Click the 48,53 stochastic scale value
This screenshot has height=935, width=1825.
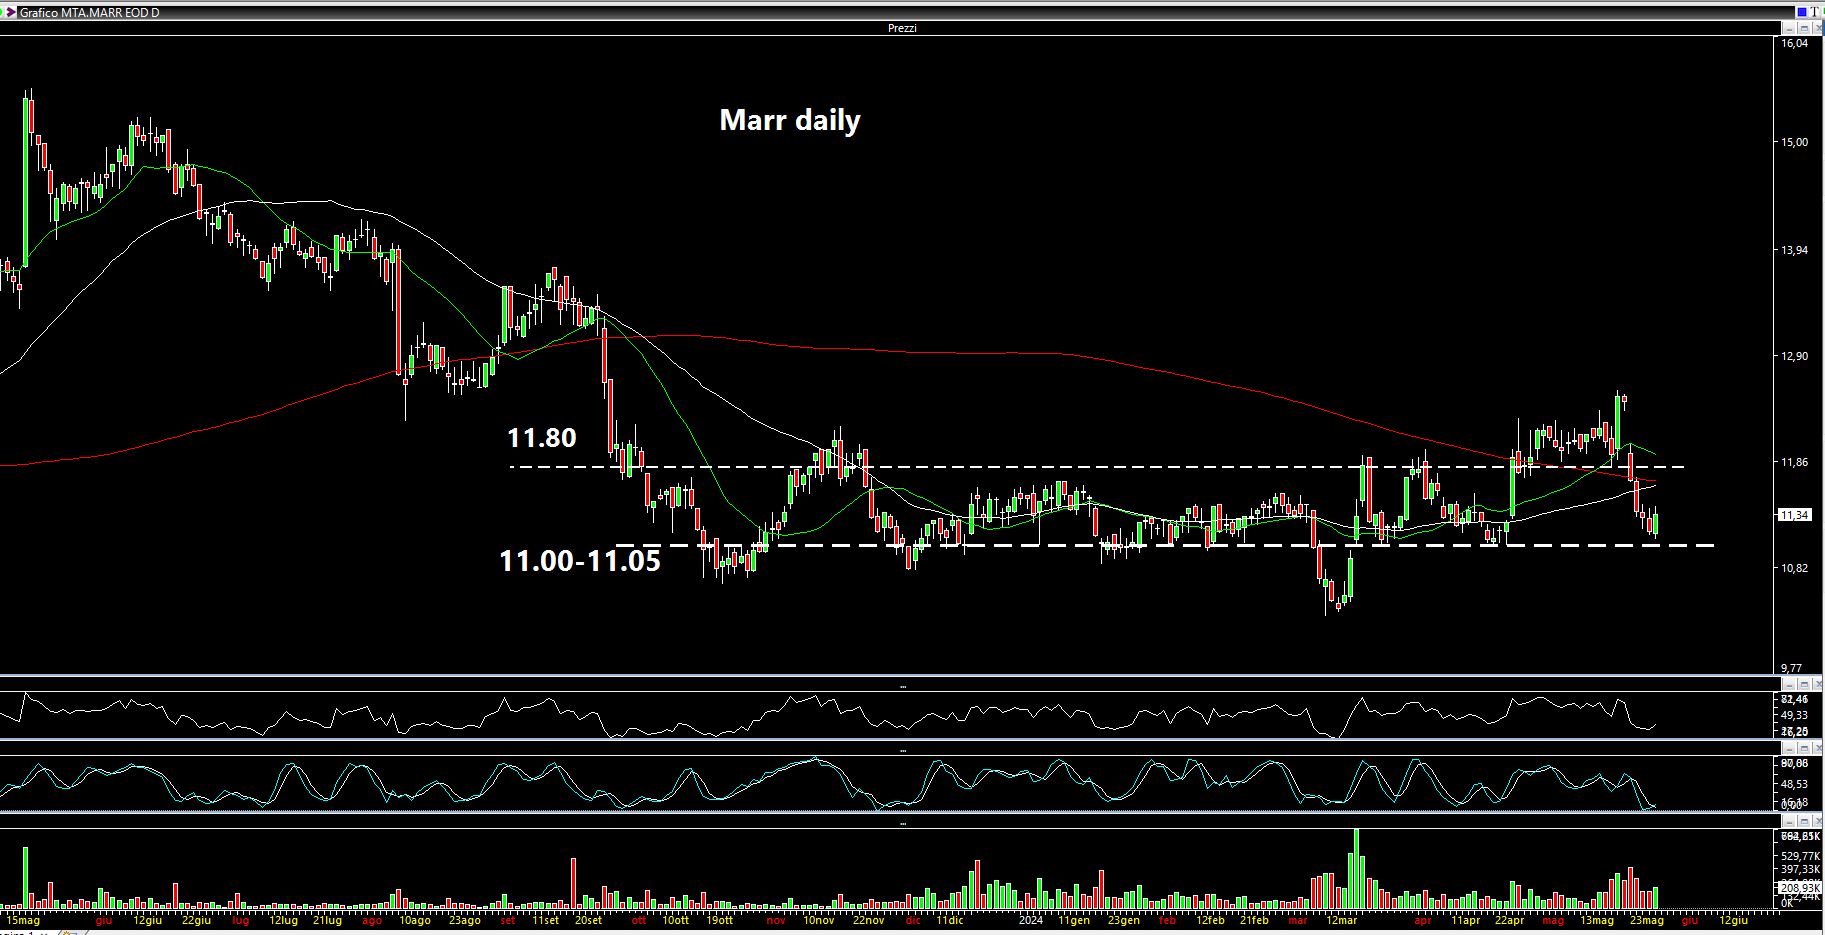click(1794, 784)
